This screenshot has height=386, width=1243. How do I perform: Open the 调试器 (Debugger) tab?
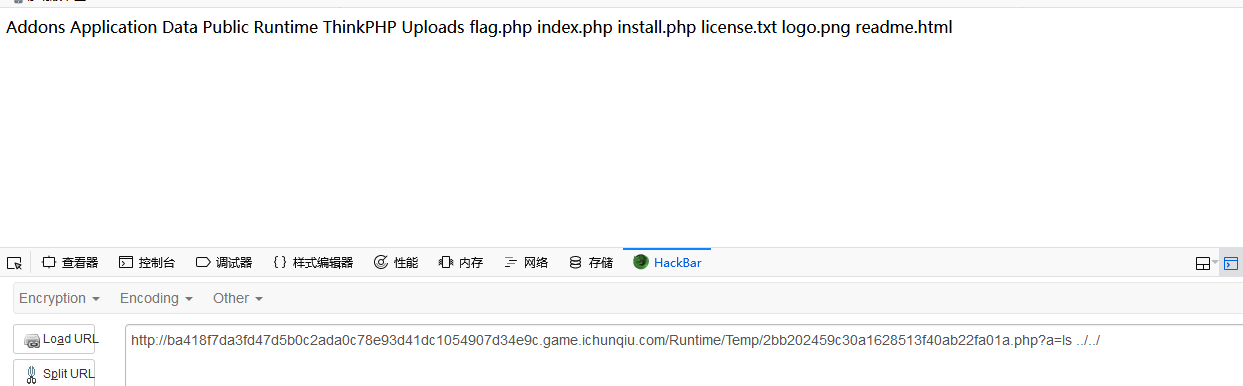224,263
